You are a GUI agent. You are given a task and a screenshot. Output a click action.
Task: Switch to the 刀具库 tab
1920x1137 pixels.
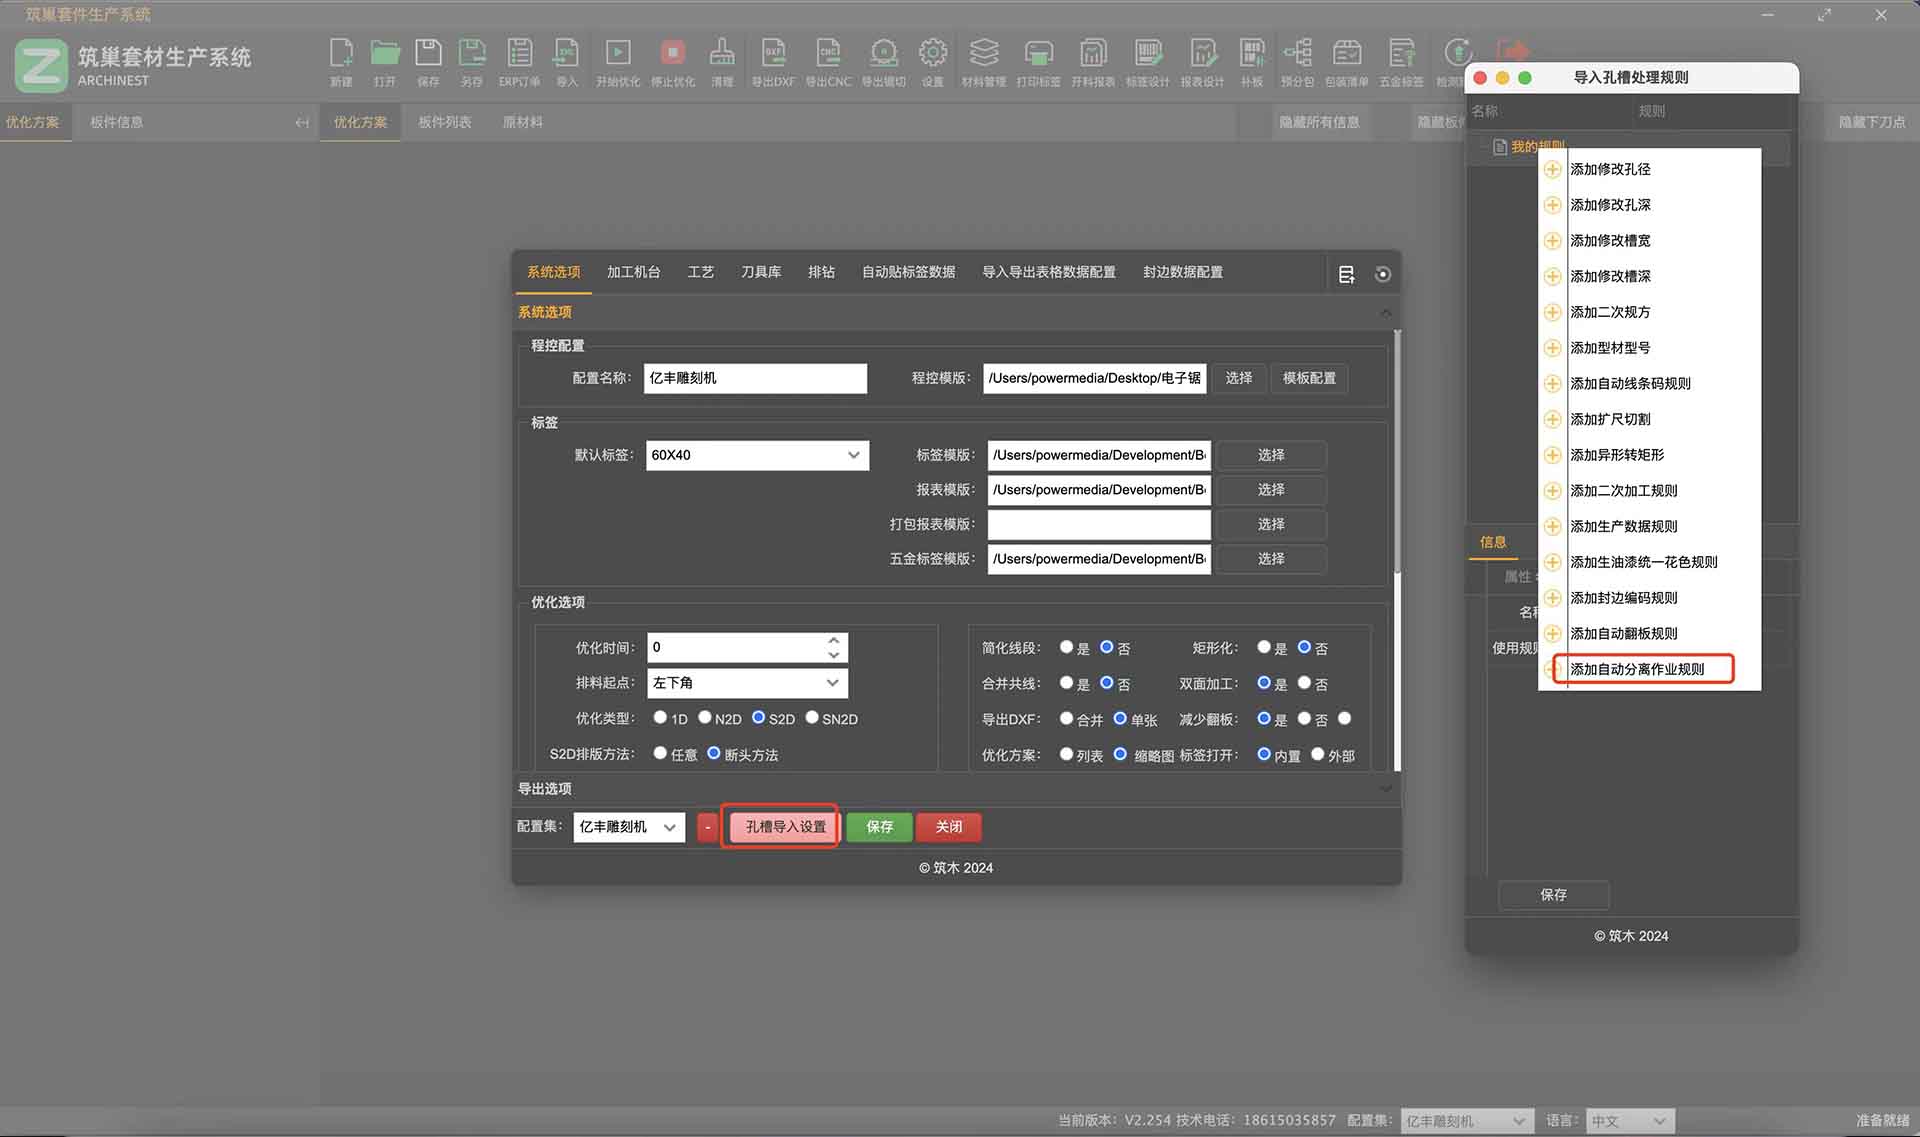click(761, 272)
